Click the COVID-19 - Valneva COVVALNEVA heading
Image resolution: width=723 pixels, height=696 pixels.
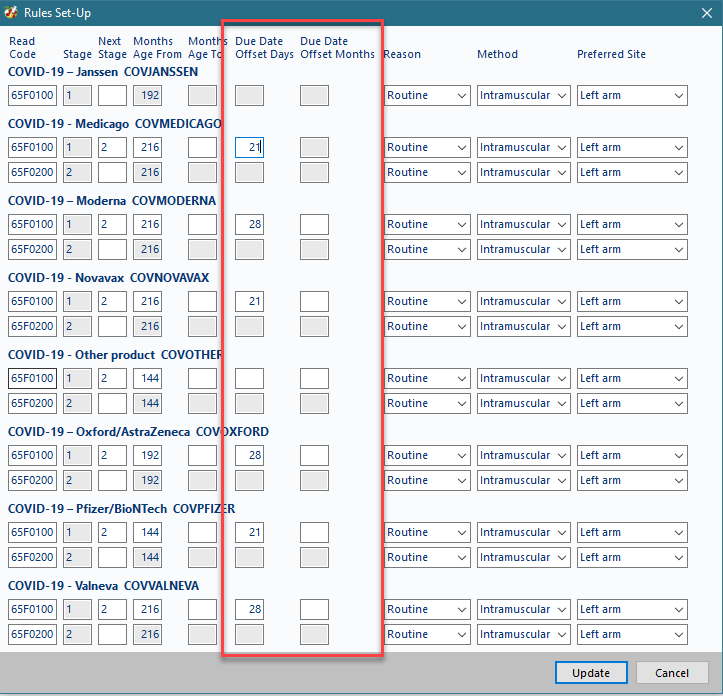coord(104,586)
